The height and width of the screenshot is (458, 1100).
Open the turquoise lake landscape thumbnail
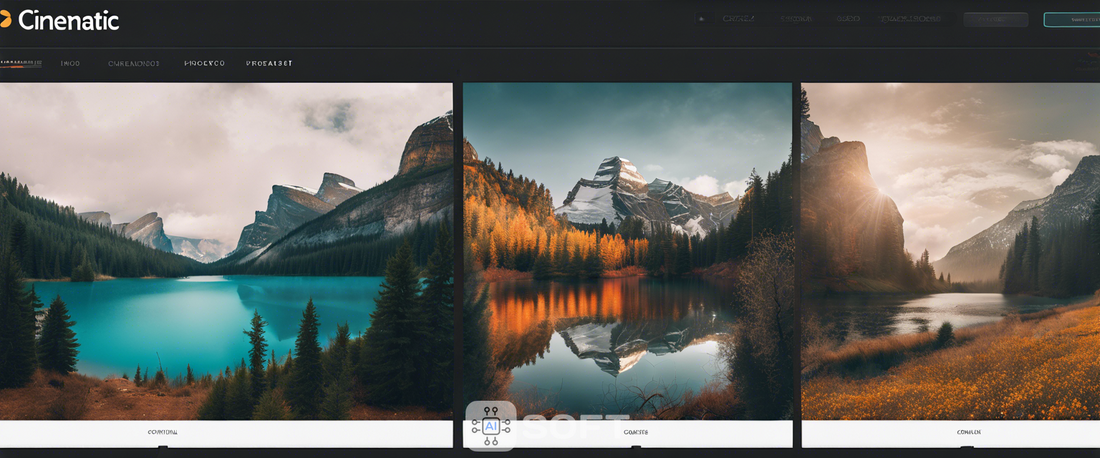[x=226, y=250]
